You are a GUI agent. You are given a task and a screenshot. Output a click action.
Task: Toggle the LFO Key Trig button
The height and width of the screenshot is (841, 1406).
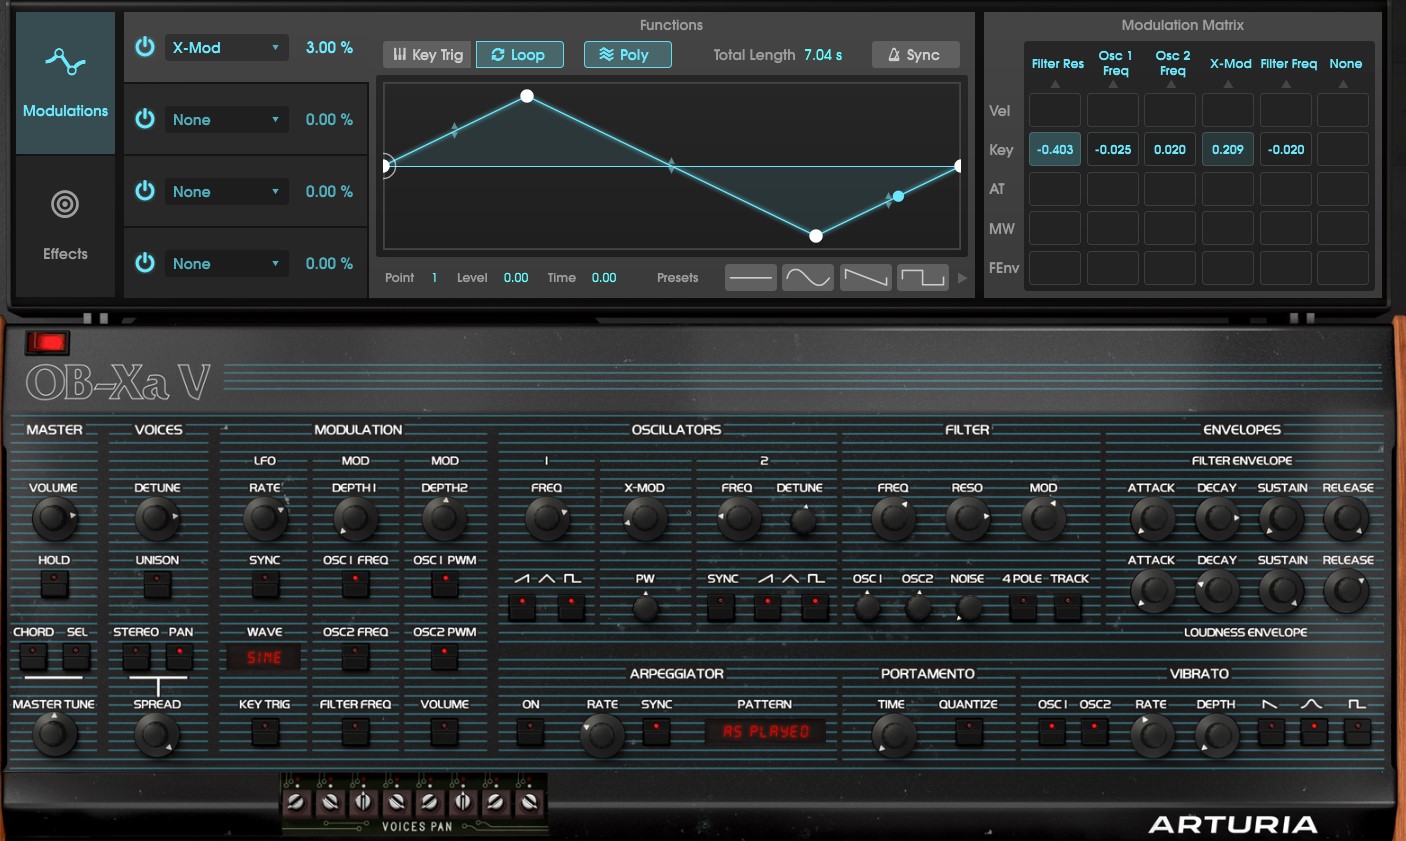coord(265,732)
